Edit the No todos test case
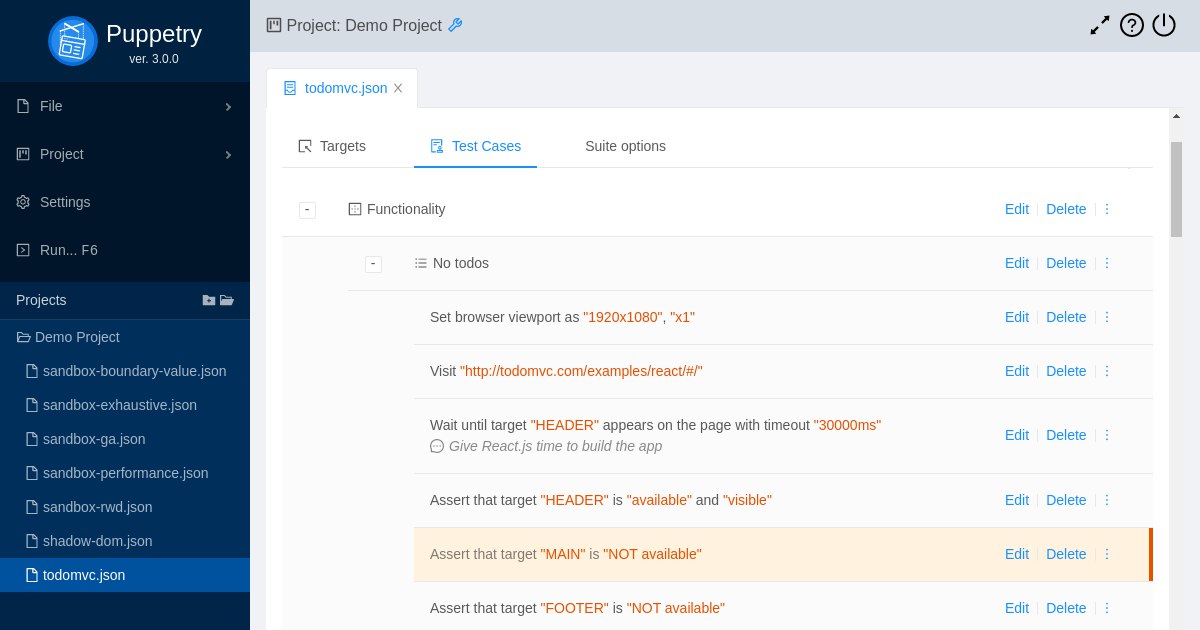Screen dimensions: 1200x630 1017,263
